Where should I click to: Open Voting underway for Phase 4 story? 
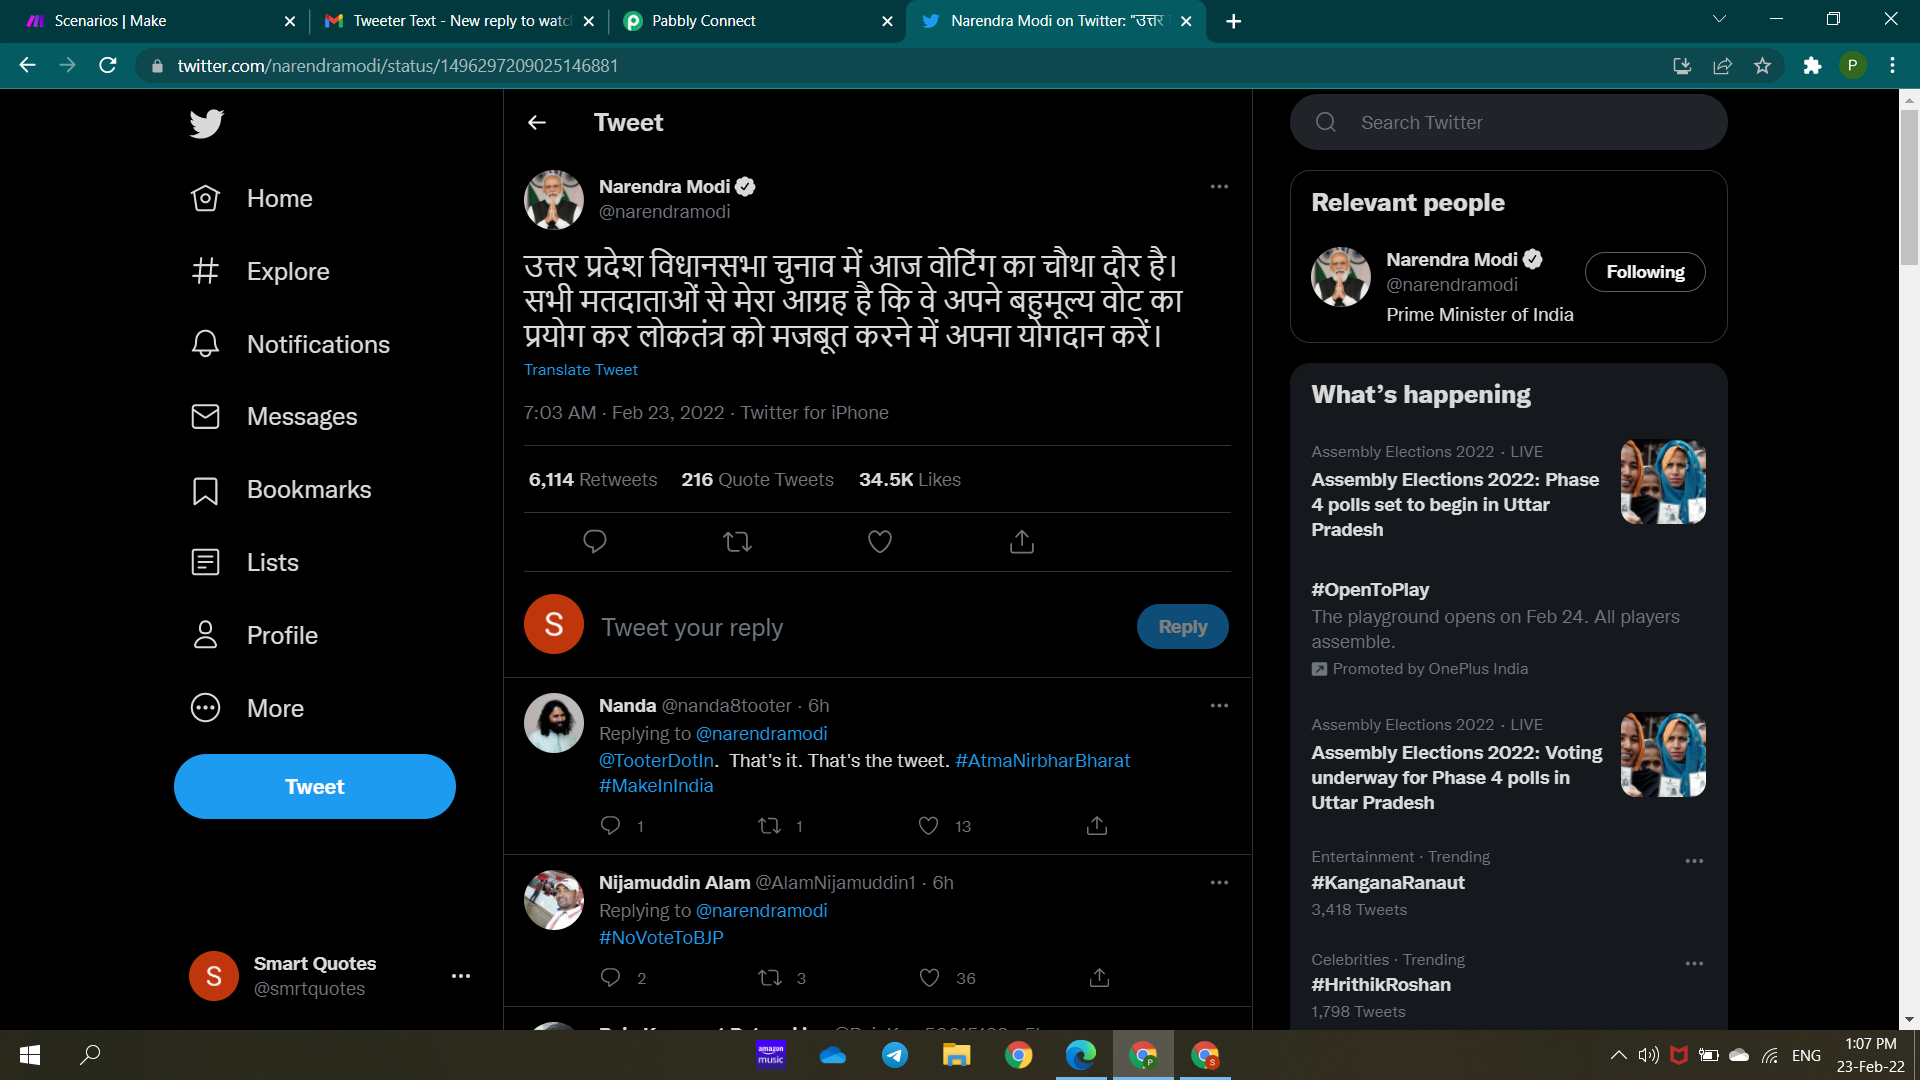(x=1508, y=764)
